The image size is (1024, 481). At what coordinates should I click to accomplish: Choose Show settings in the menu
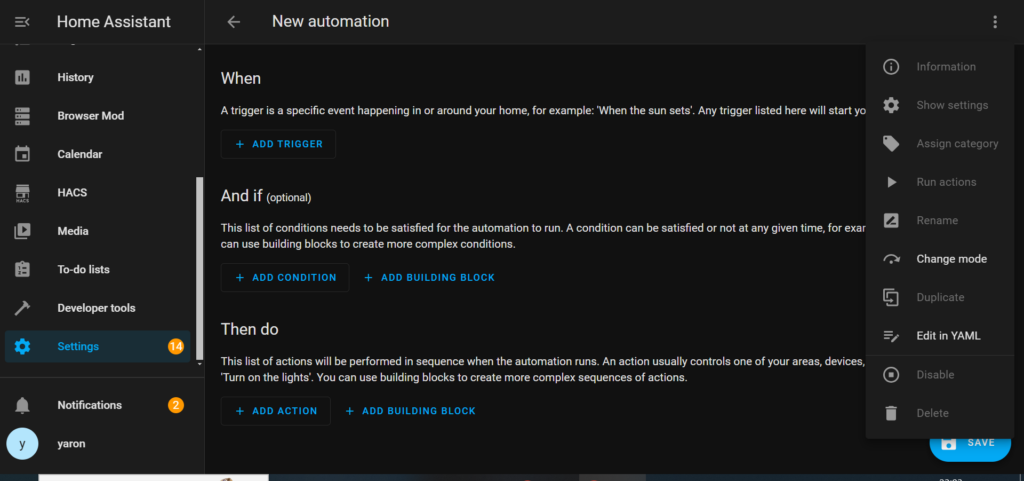(x=940, y=105)
